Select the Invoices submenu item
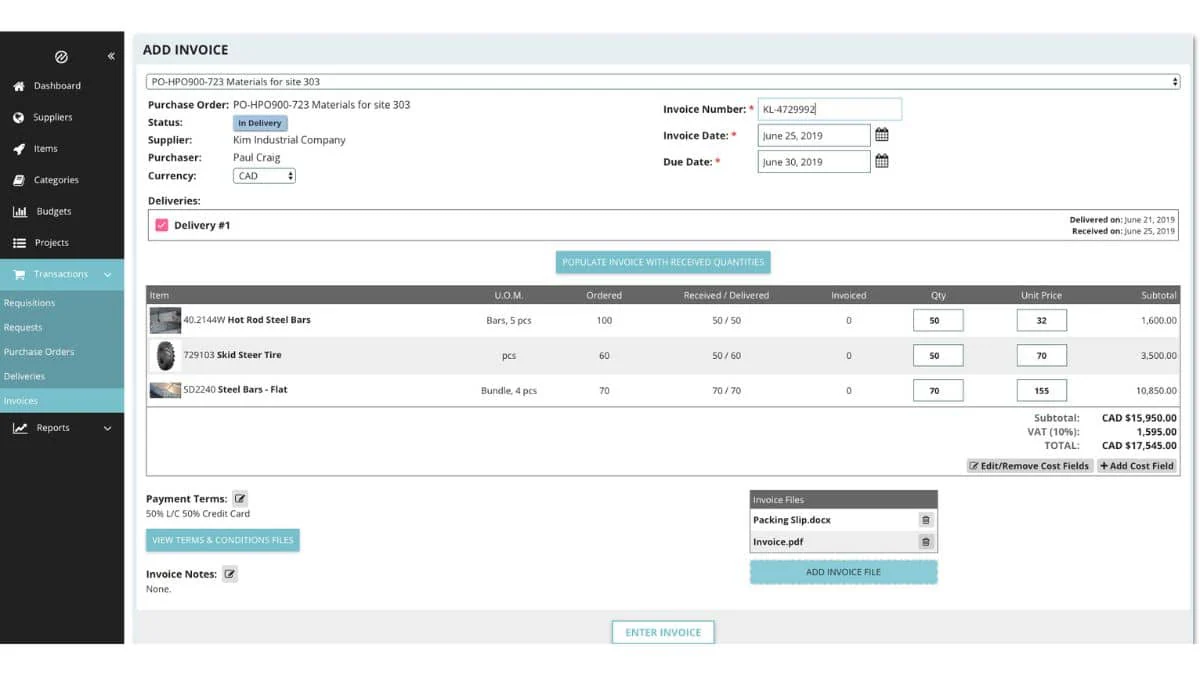This screenshot has width=1200, height=675. (62, 401)
